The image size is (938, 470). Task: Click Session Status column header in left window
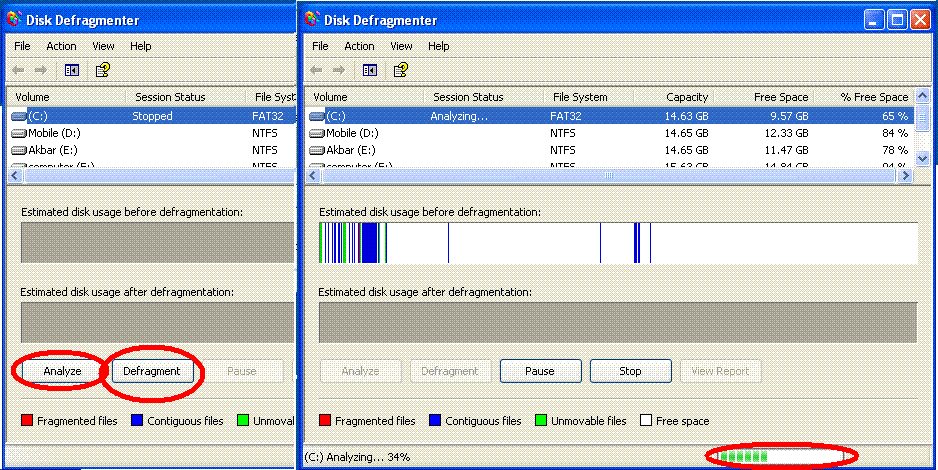tap(185, 97)
